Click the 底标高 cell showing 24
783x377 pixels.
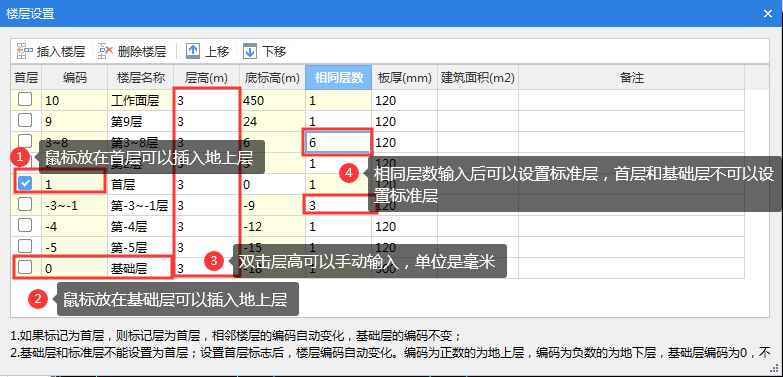272,121
